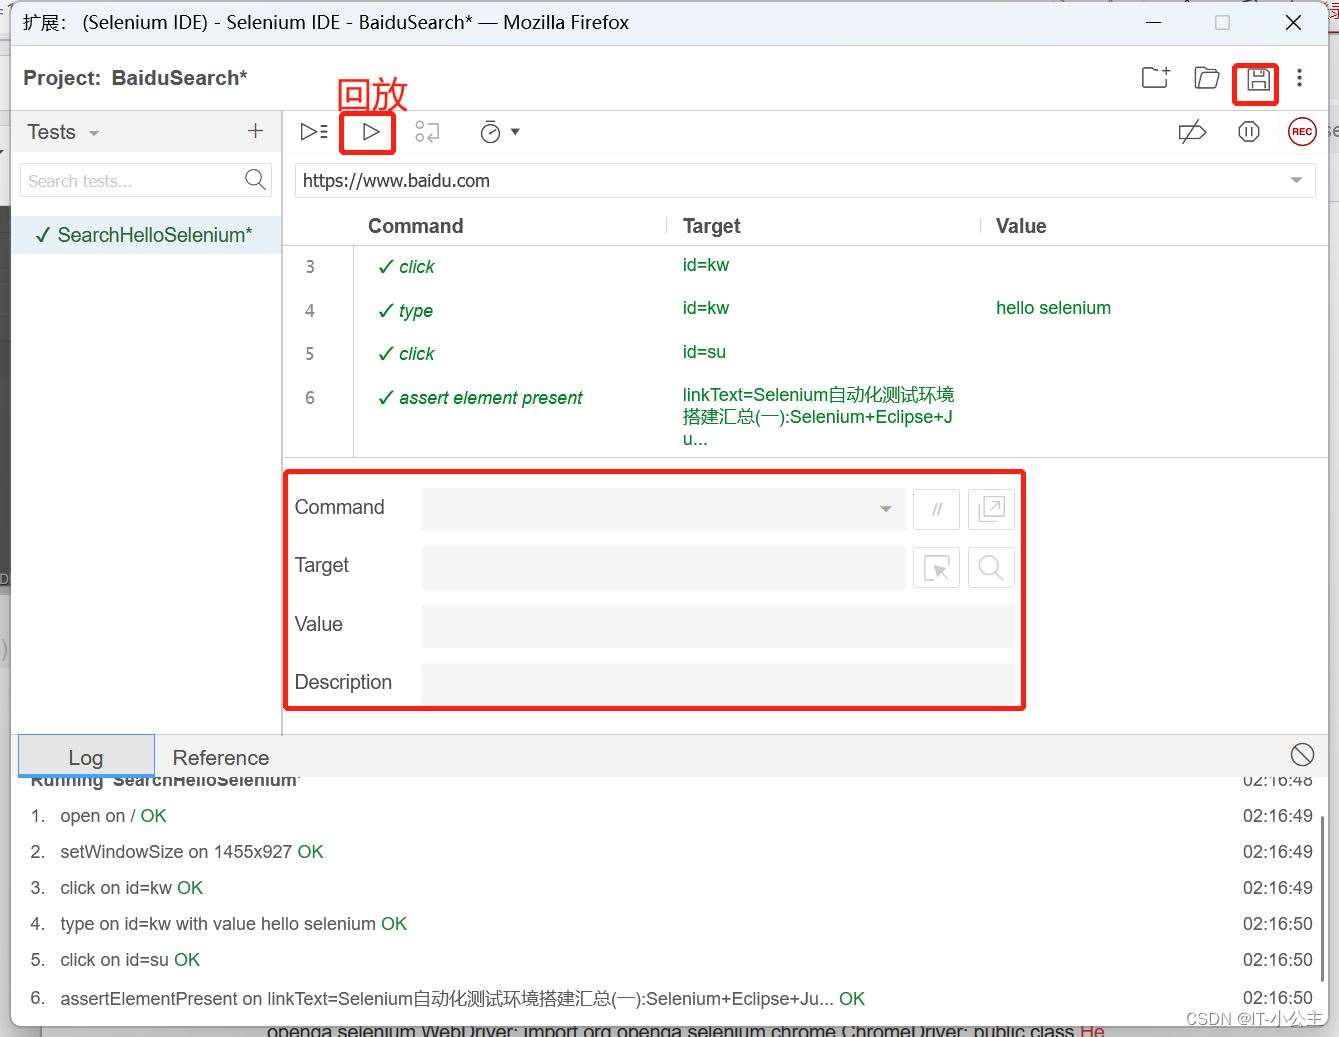The image size is (1339, 1037).
Task: Click the hello selenium value cell
Action: point(1053,308)
